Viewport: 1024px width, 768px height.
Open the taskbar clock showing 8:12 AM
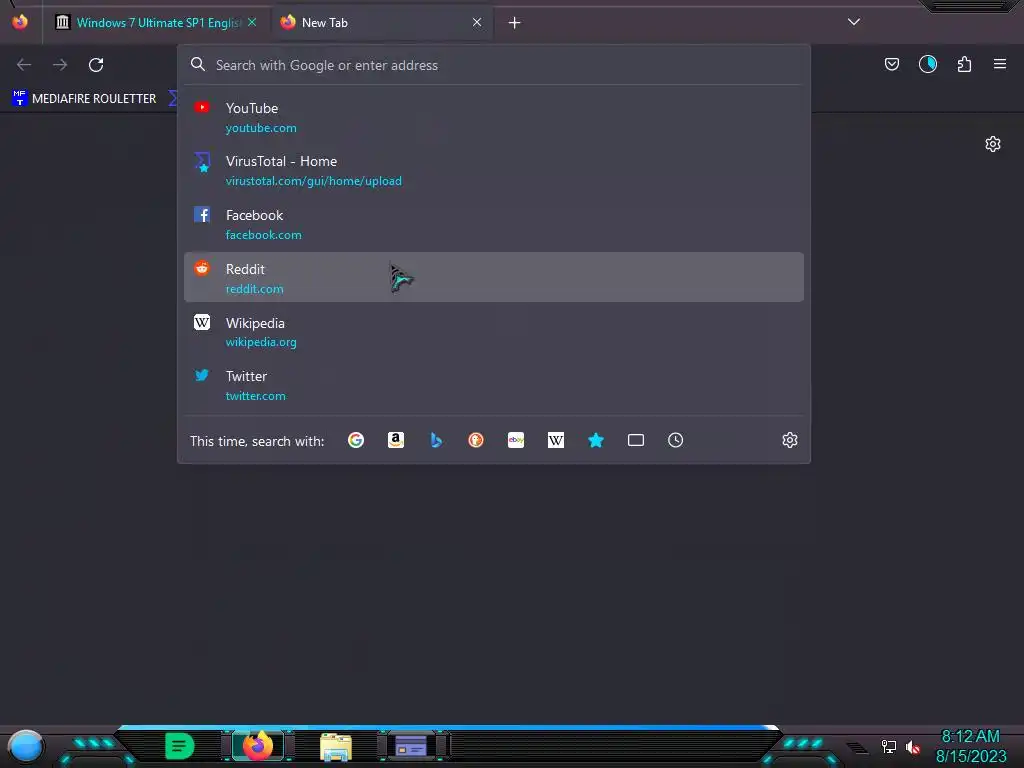tap(970, 746)
